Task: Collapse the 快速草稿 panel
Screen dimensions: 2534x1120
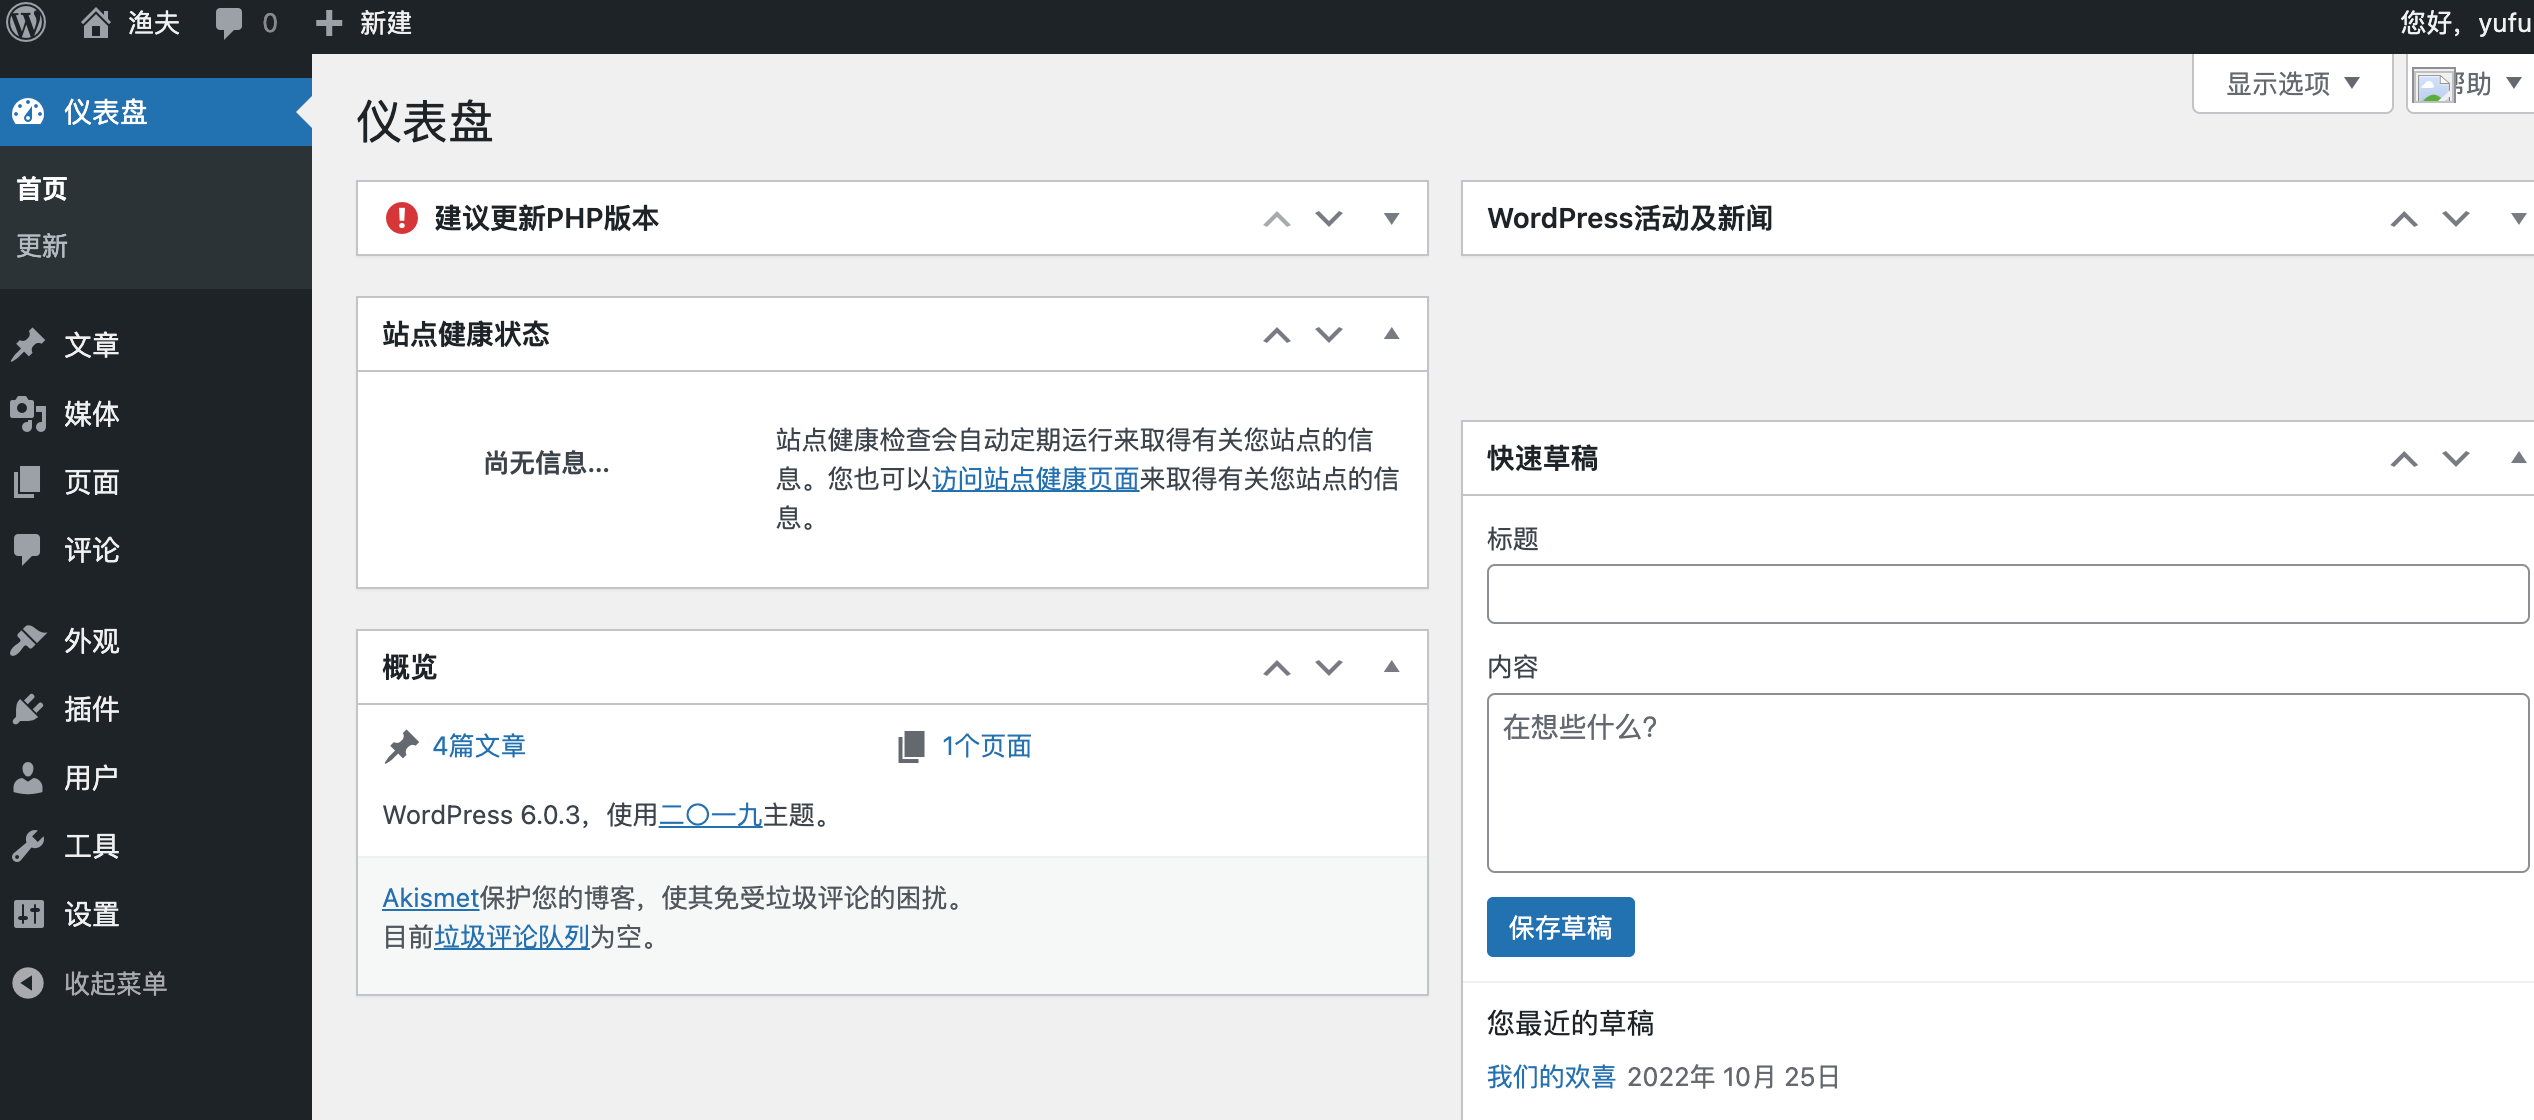Action: [x=2518, y=458]
